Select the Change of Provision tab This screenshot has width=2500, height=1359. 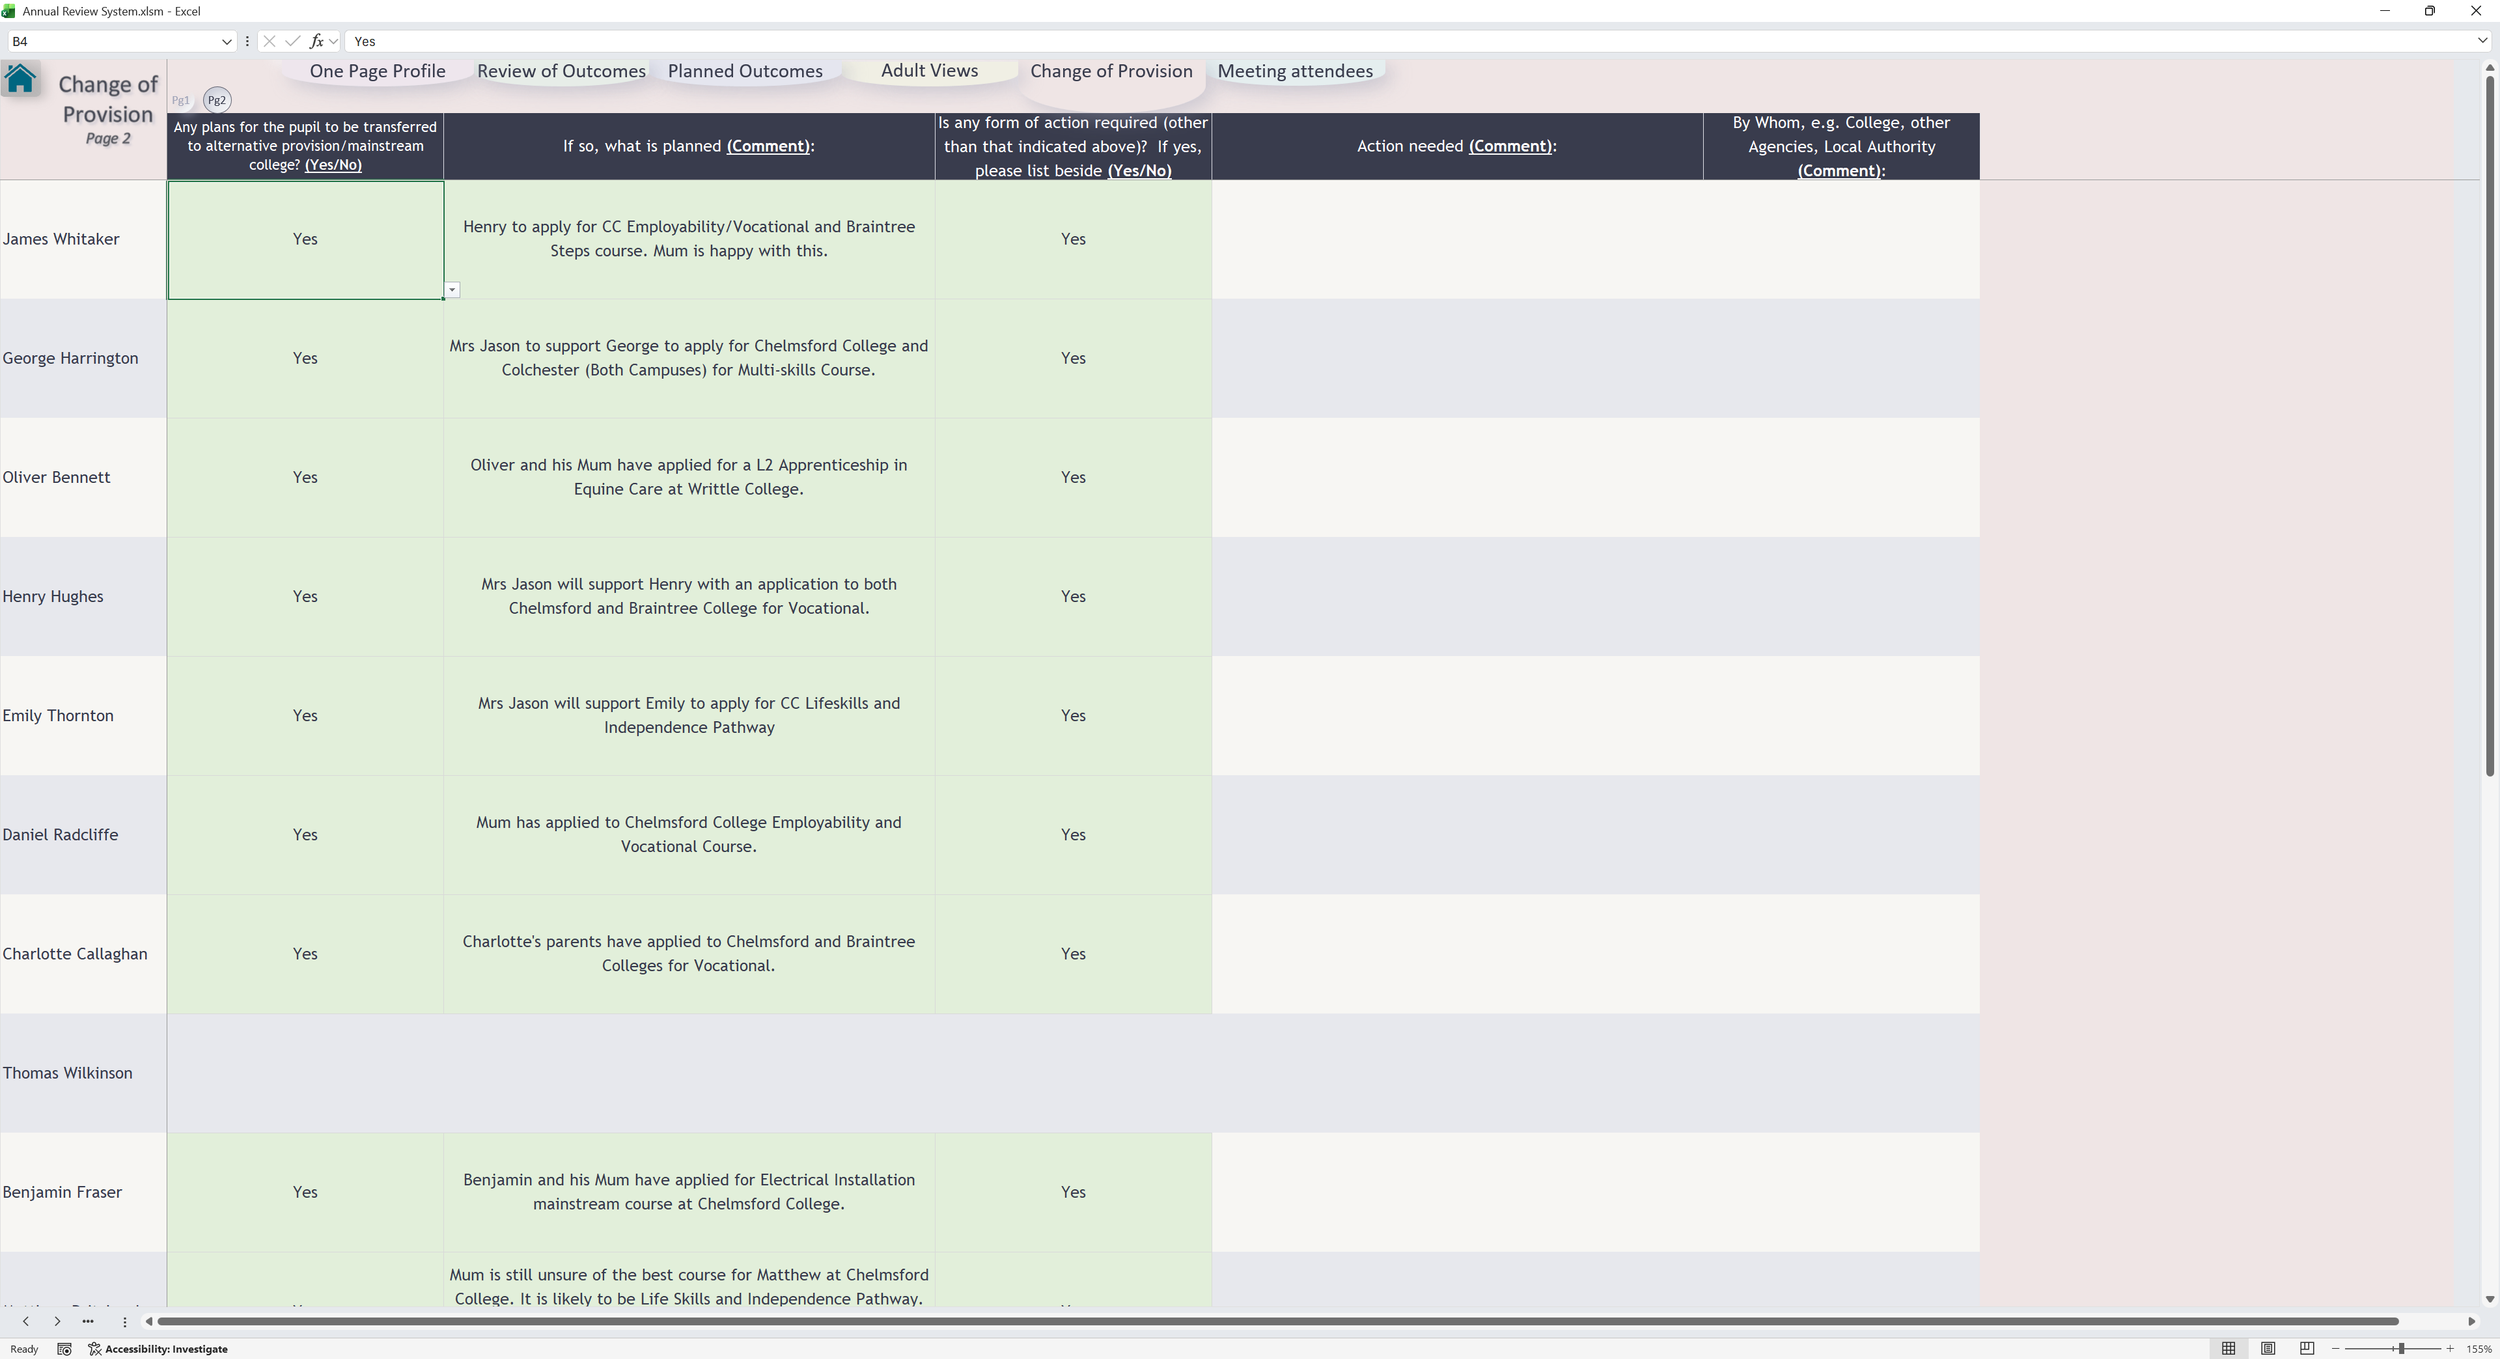click(1111, 71)
